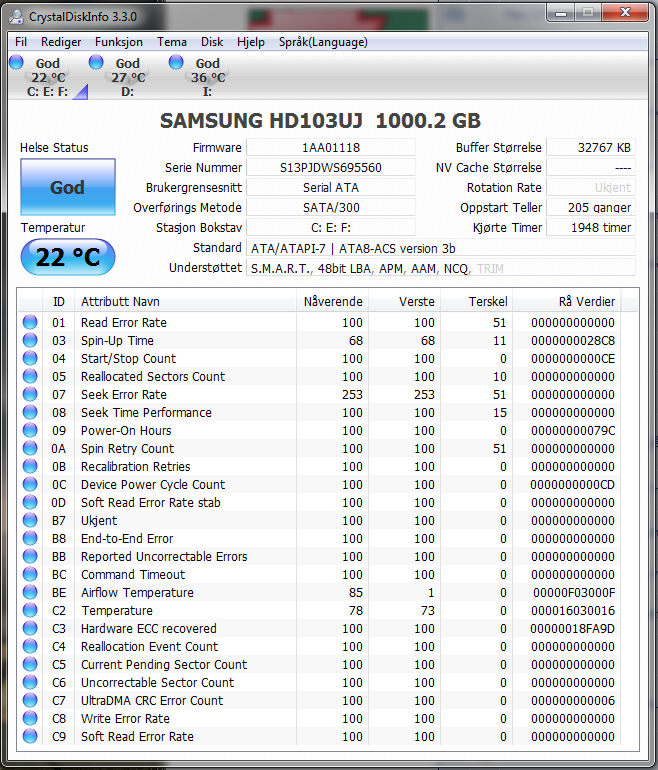This screenshot has height=770, width=658.
Task: Open the Fil menu
Action: [21, 42]
